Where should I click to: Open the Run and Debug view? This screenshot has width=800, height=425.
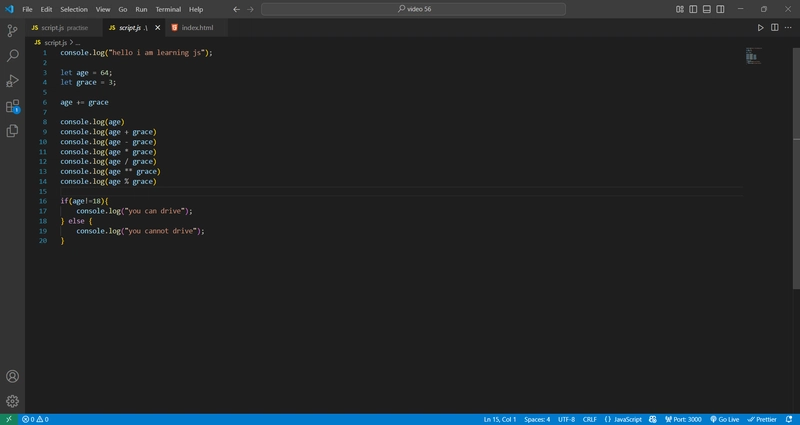coord(12,81)
